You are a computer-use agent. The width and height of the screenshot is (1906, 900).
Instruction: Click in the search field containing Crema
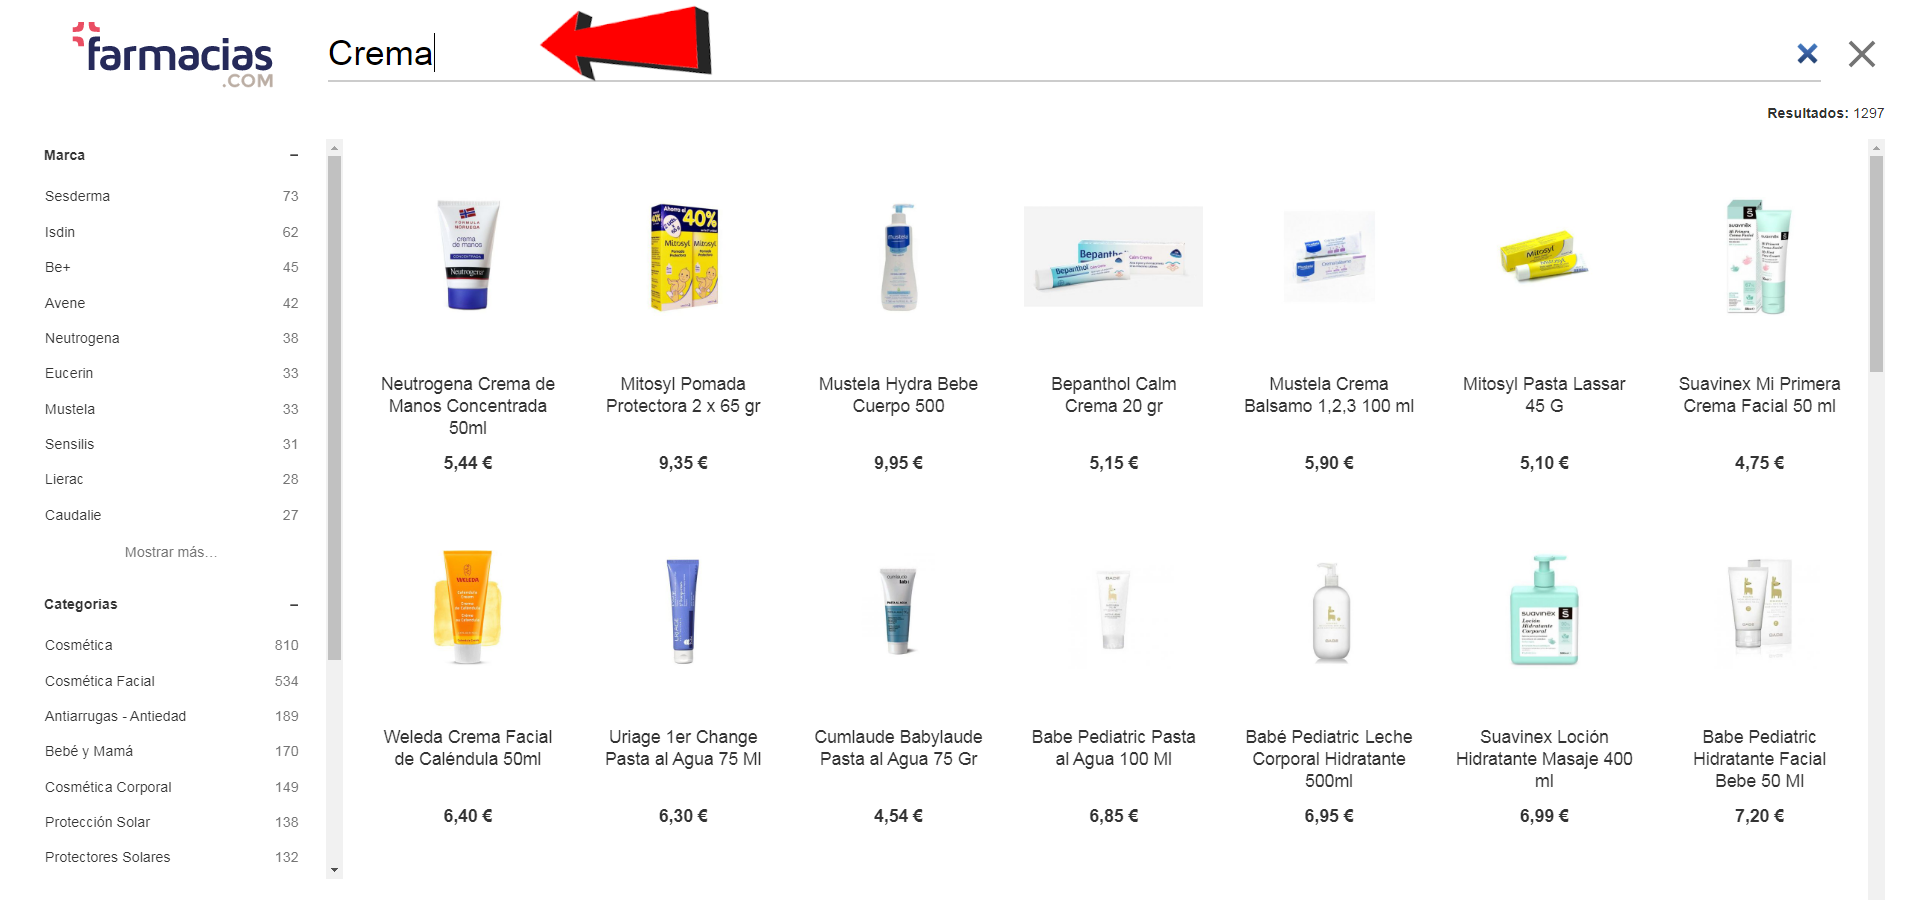coord(1060,54)
